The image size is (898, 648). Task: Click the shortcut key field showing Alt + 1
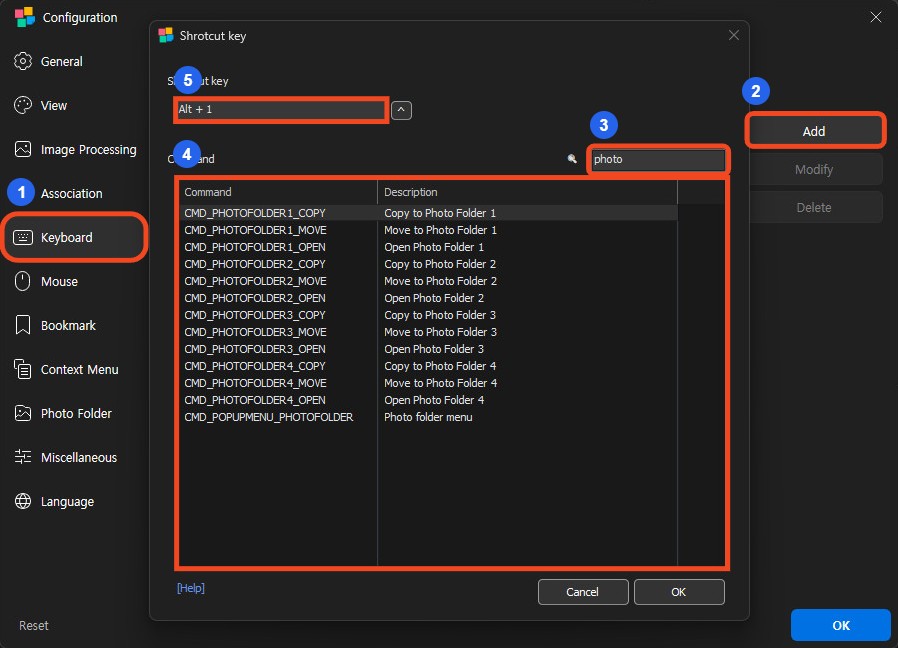tap(281, 109)
